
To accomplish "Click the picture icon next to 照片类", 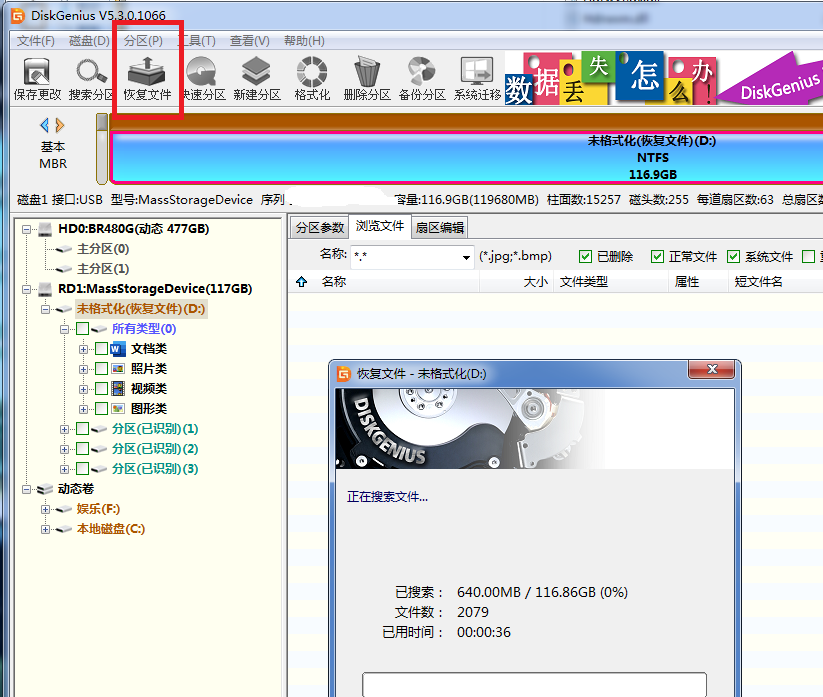I will [x=118, y=369].
